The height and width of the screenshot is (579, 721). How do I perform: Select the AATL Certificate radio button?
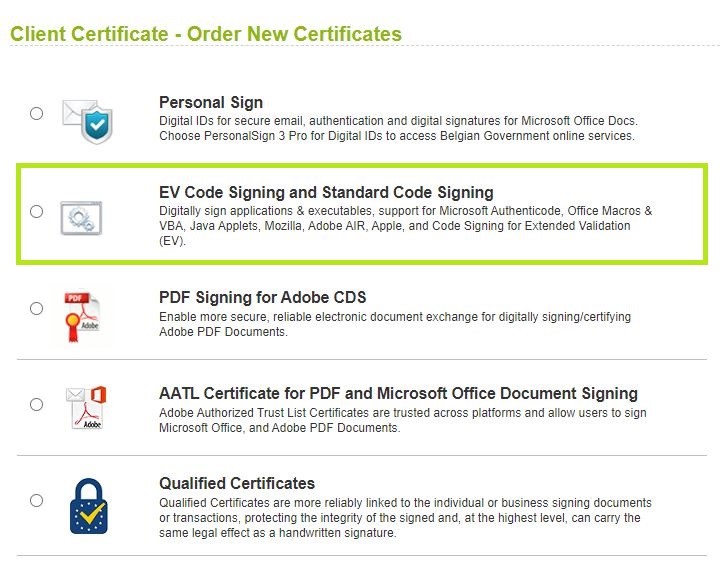point(36,404)
